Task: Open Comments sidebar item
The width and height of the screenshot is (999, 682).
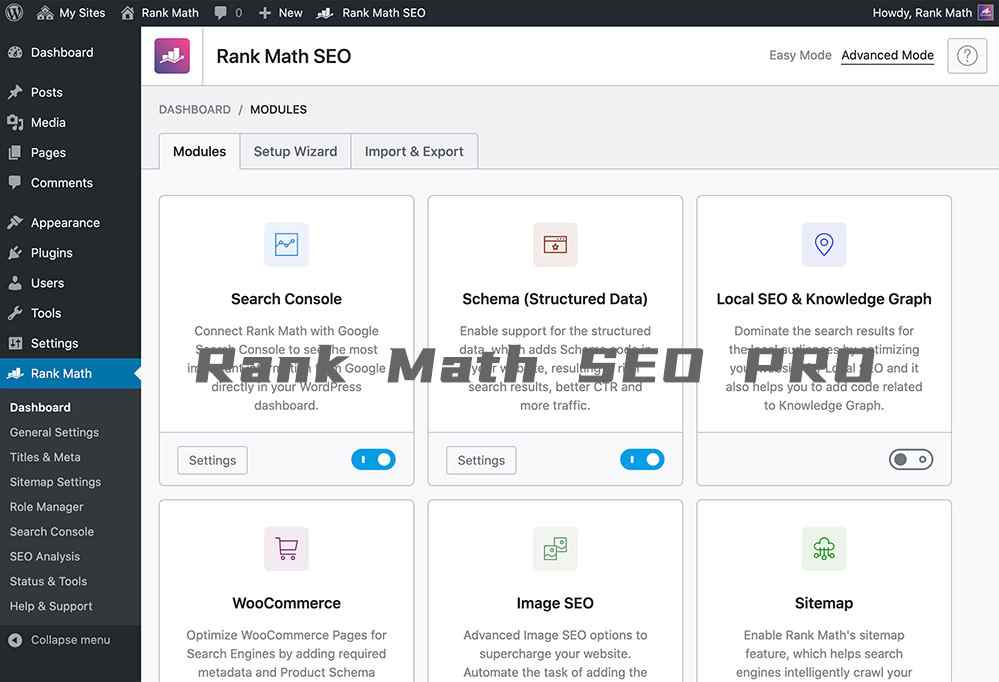Action: click(x=70, y=183)
